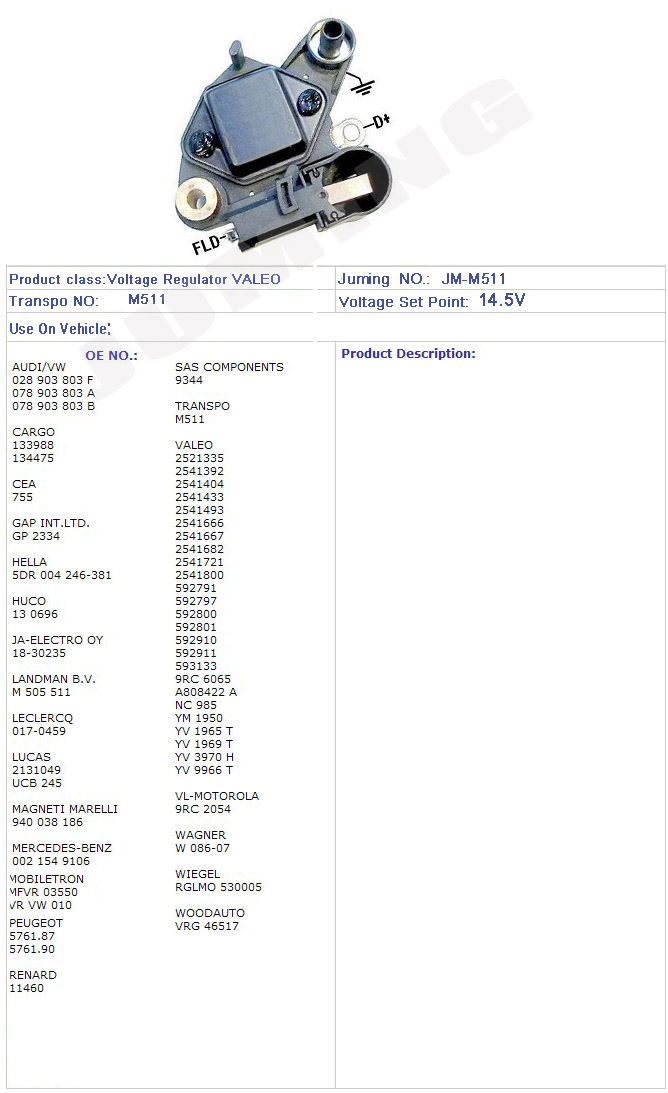Click VALEO number 2541682
Screen dimensions: 668x1093
pyautogui.click(x=199, y=549)
